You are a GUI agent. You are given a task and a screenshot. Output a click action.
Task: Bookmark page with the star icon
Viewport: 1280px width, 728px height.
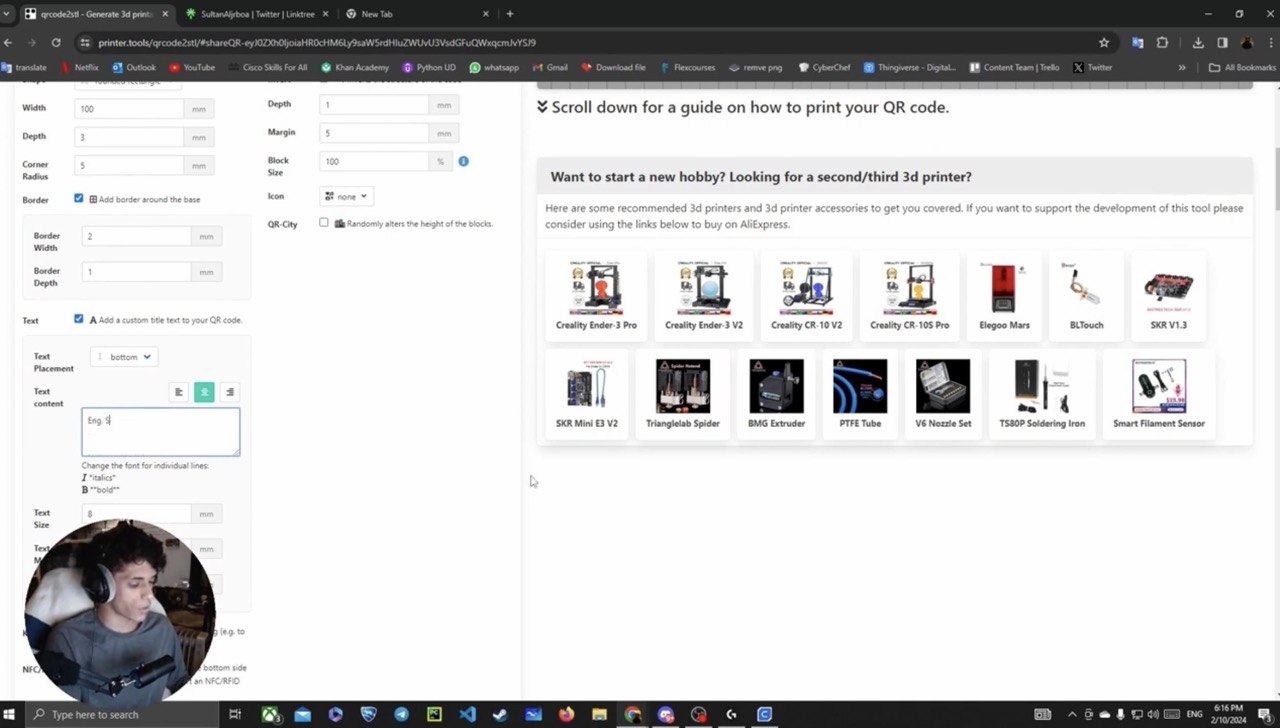1104,43
